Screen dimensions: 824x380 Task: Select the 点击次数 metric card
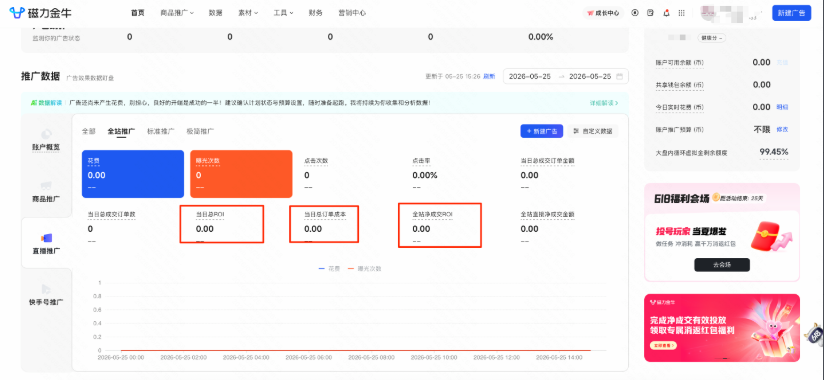click(349, 174)
